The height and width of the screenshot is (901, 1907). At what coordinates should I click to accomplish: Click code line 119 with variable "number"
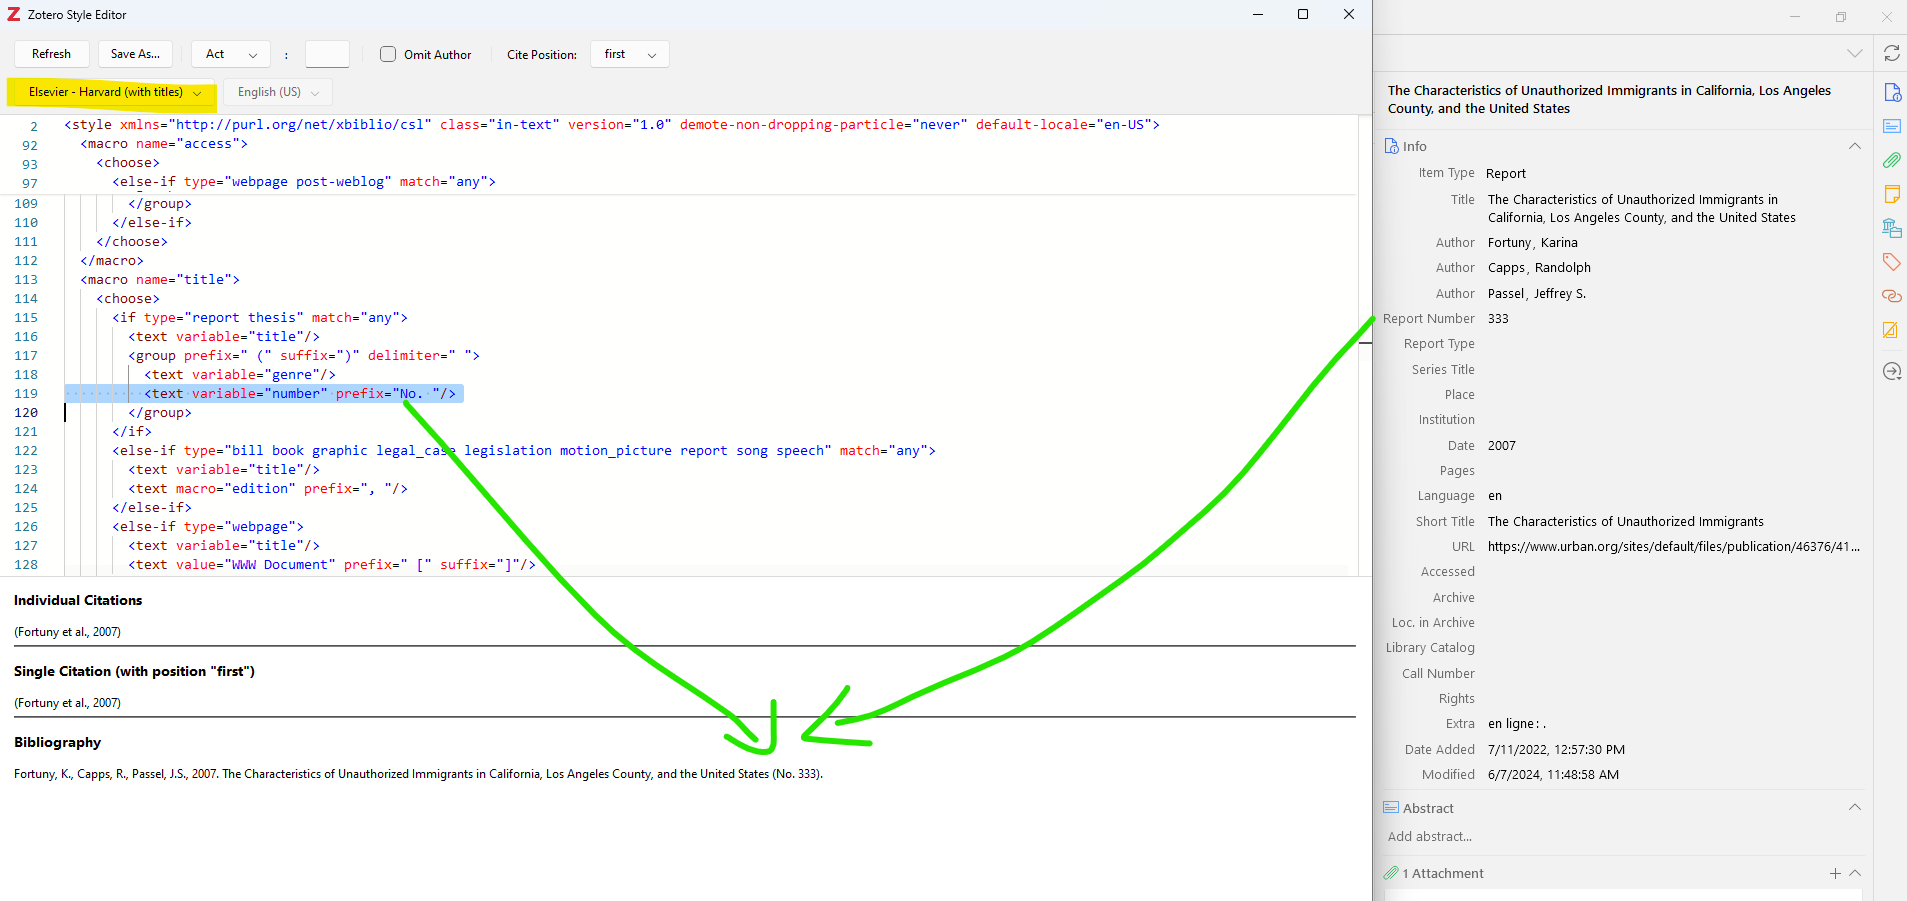click(x=300, y=394)
